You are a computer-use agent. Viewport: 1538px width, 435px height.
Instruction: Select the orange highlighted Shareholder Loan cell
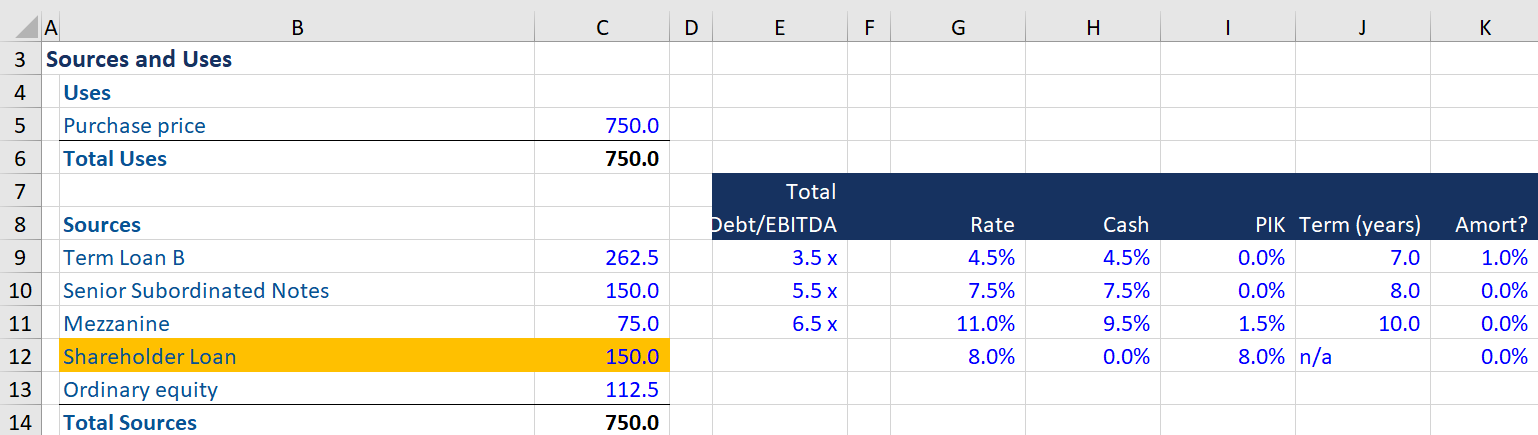150,356
